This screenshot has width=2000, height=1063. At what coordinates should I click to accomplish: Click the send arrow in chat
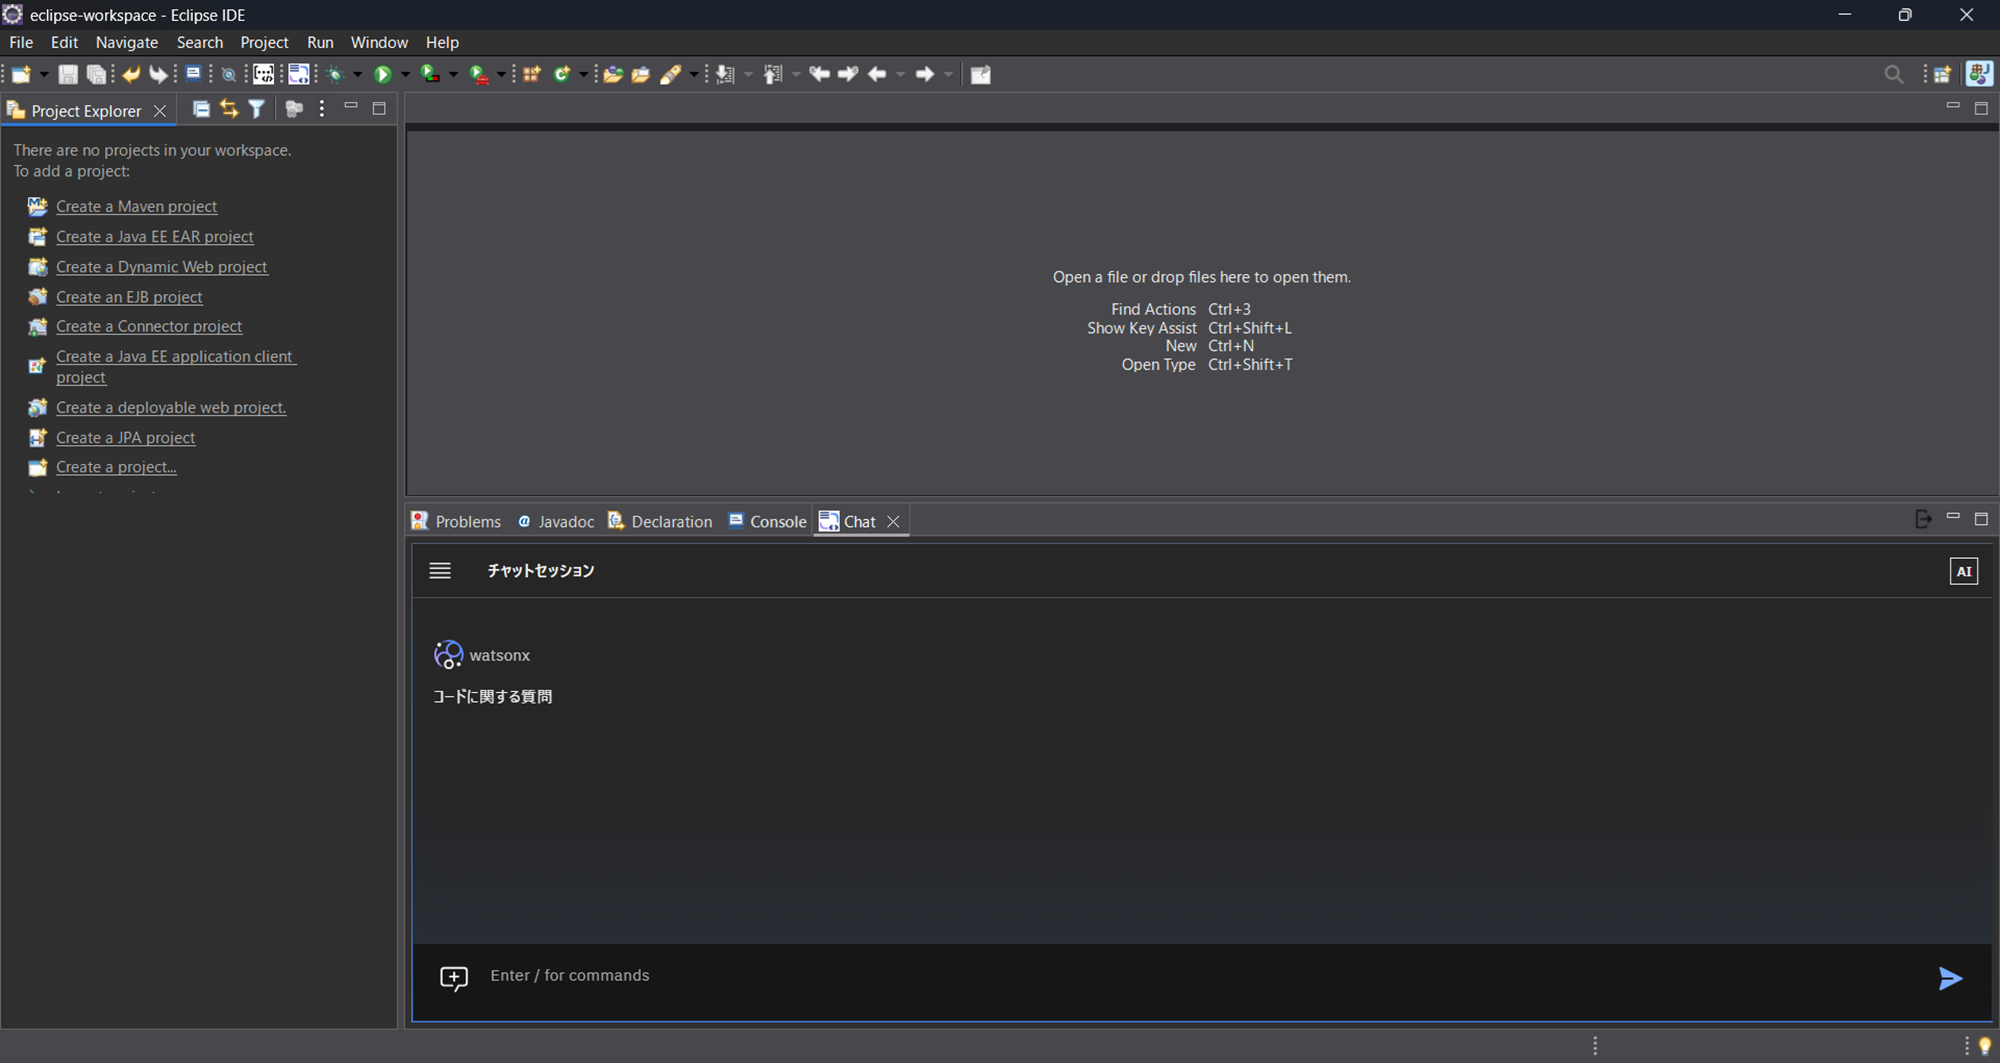1949,978
